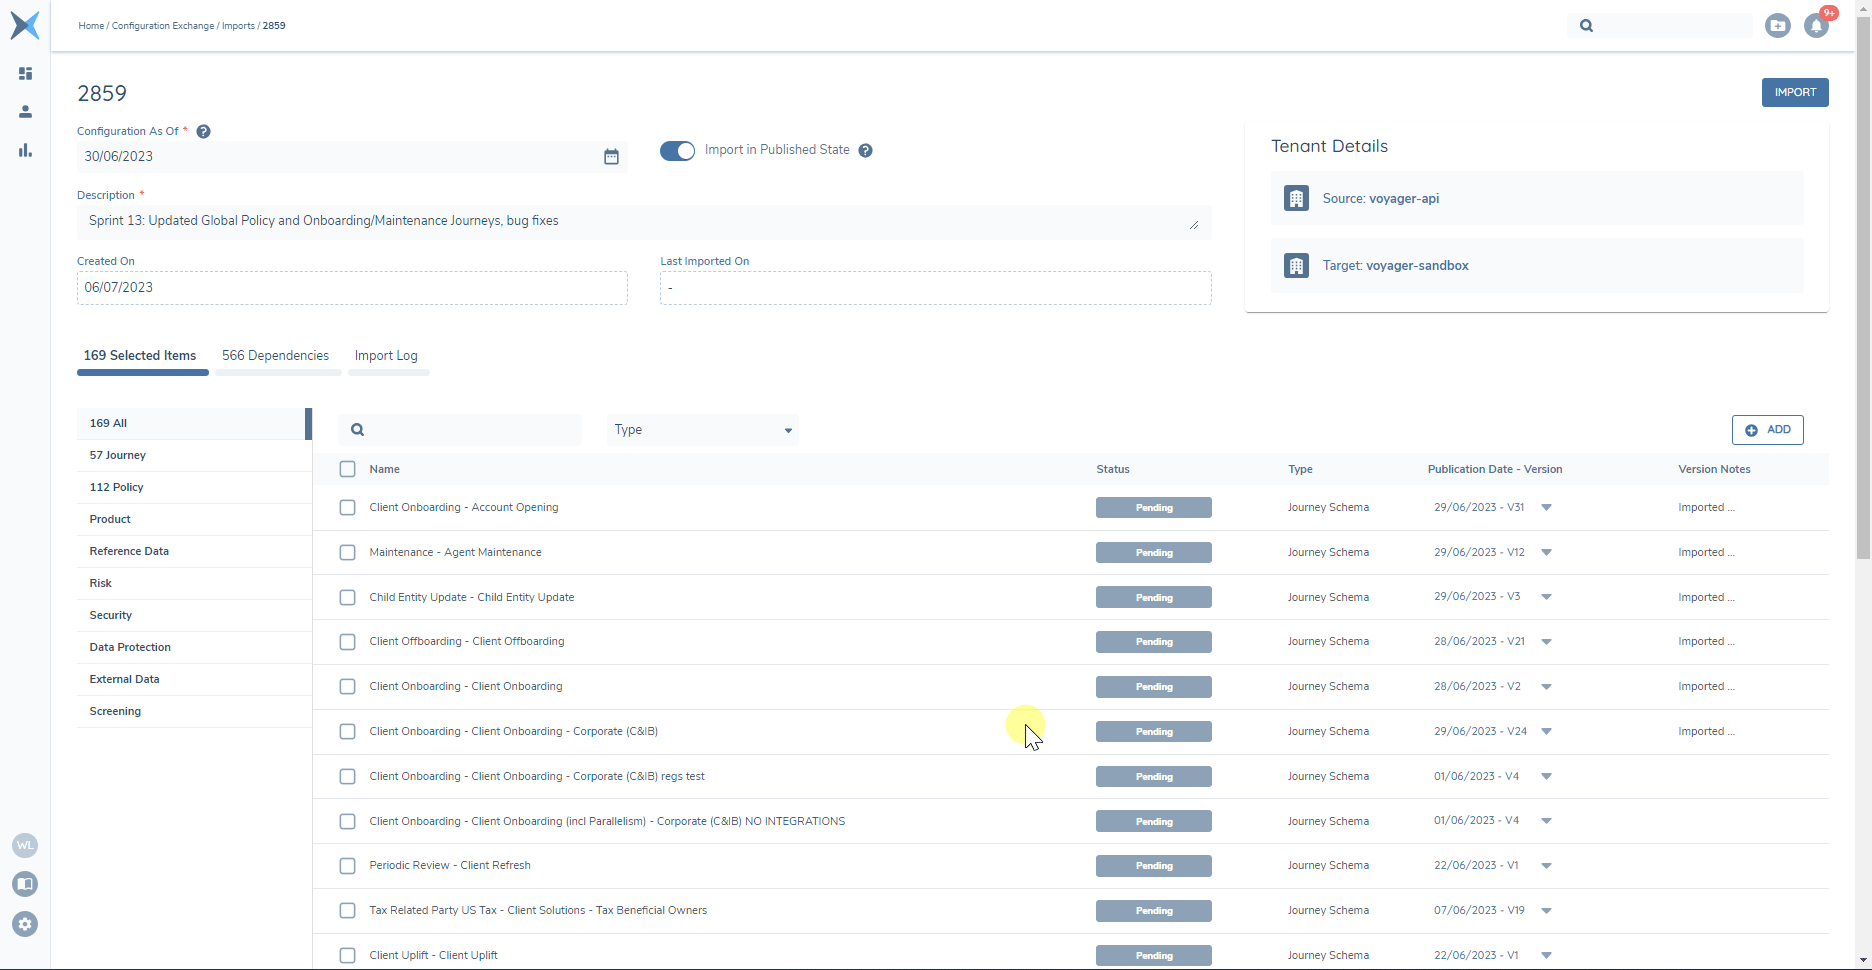Open the dashboard panel from the sidebar

[25, 73]
